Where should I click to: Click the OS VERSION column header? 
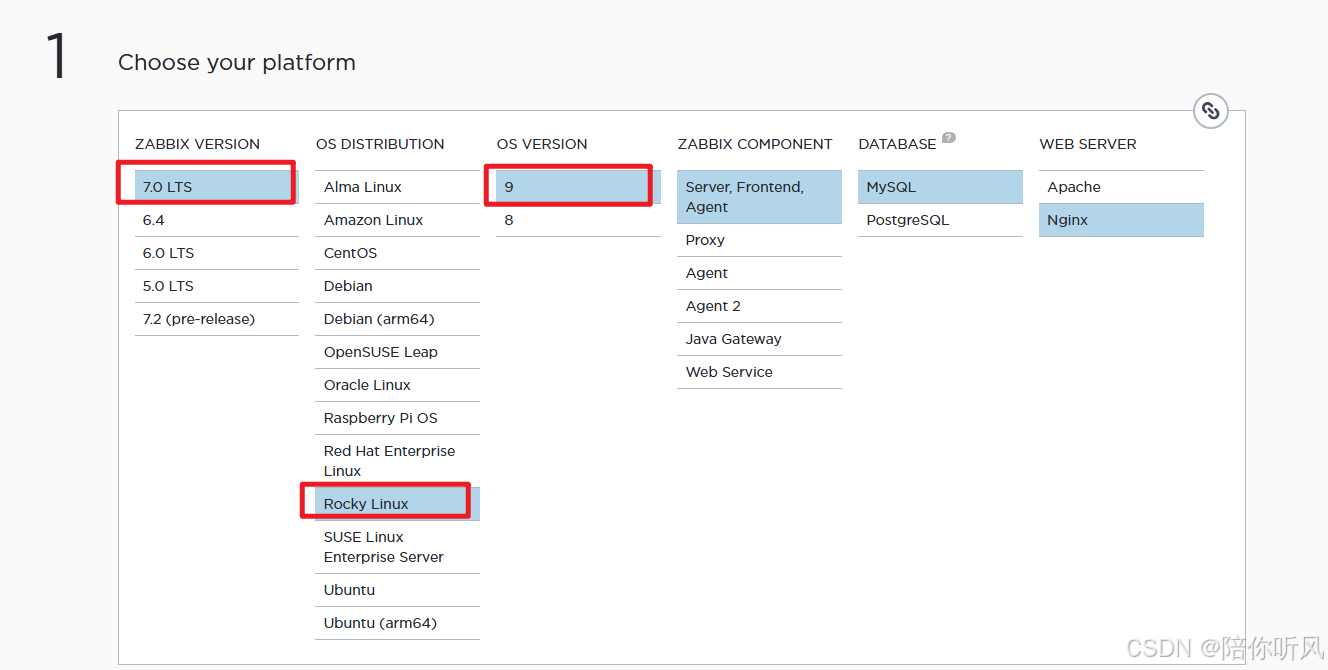[542, 144]
